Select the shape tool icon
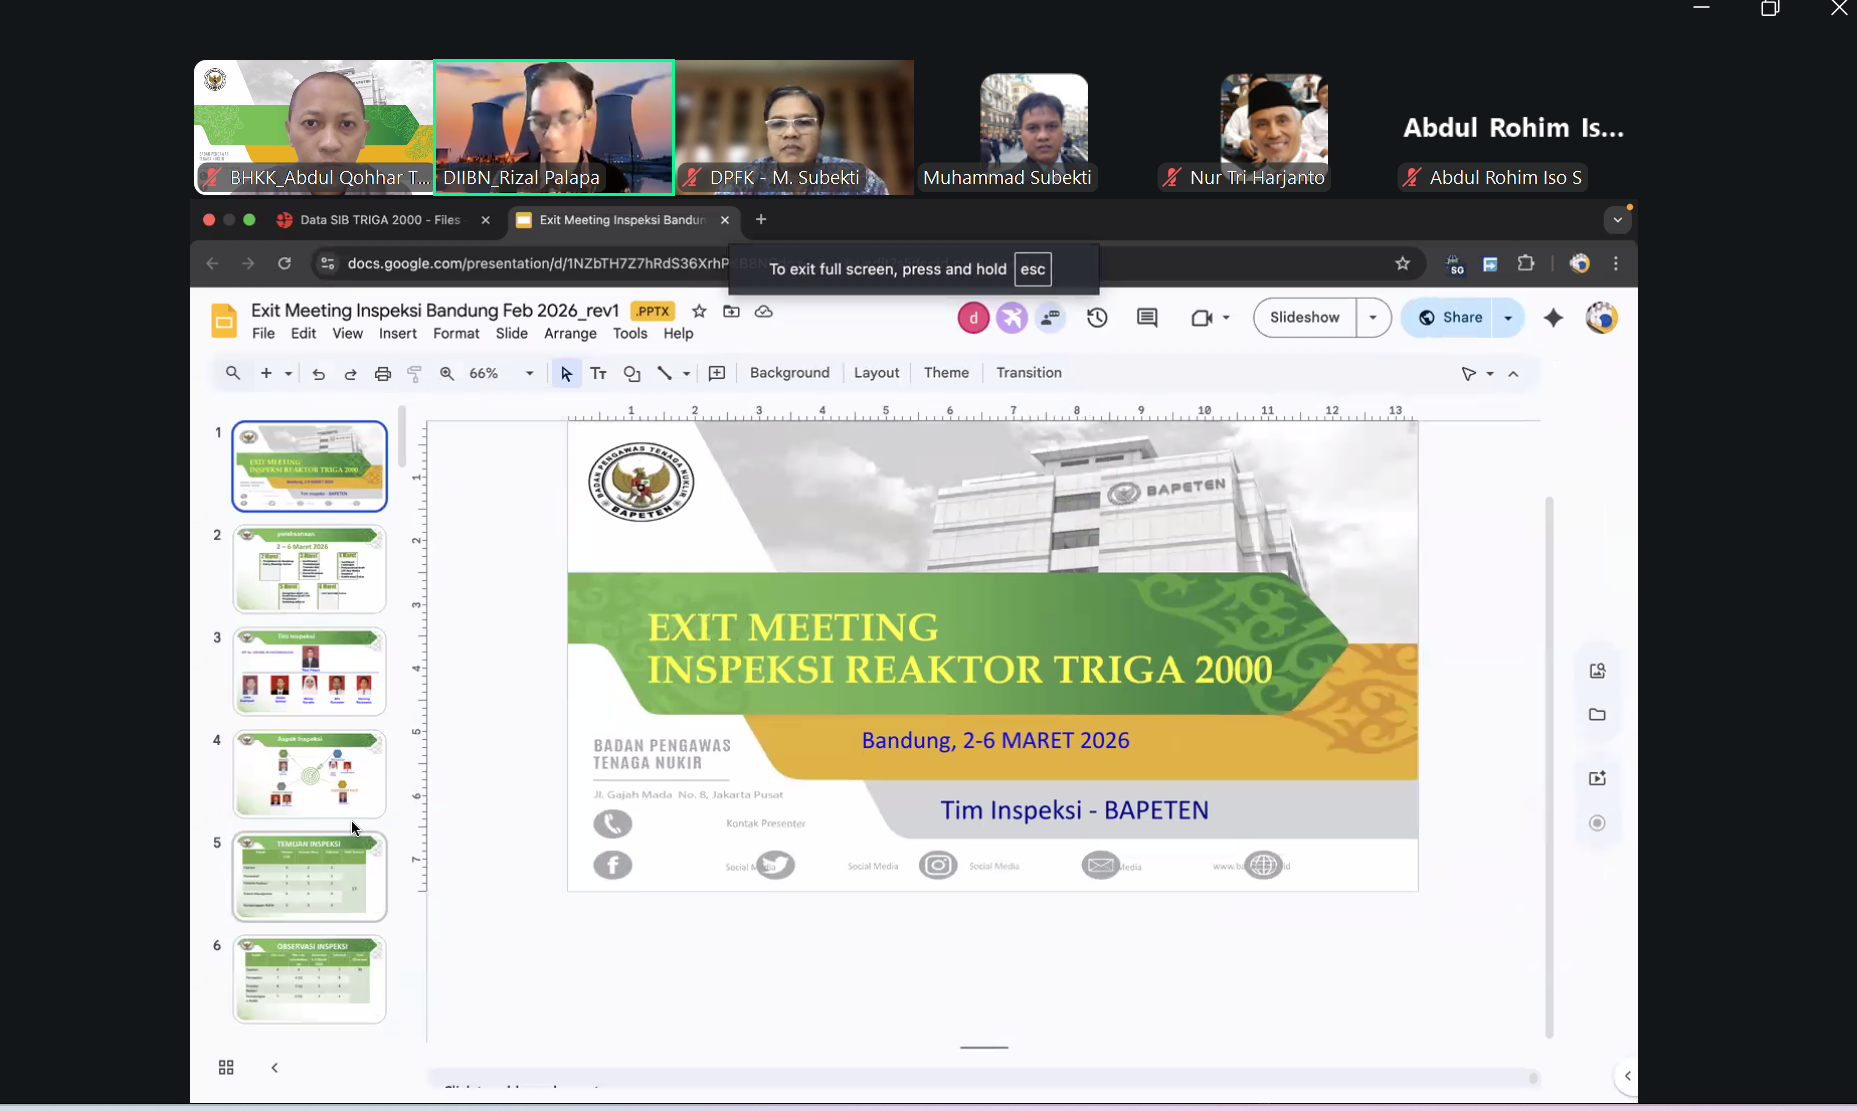The height and width of the screenshot is (1111, 1857). (632, 374)
